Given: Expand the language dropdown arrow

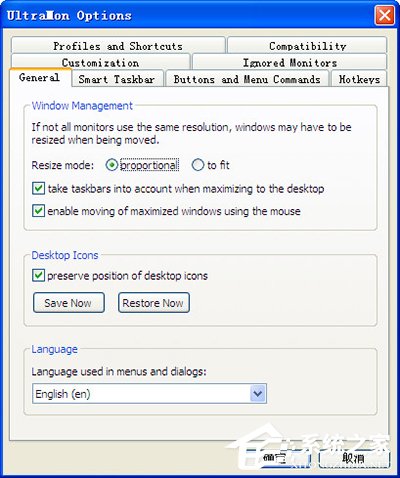Looking at the screenshot, I should pos(257,394).
